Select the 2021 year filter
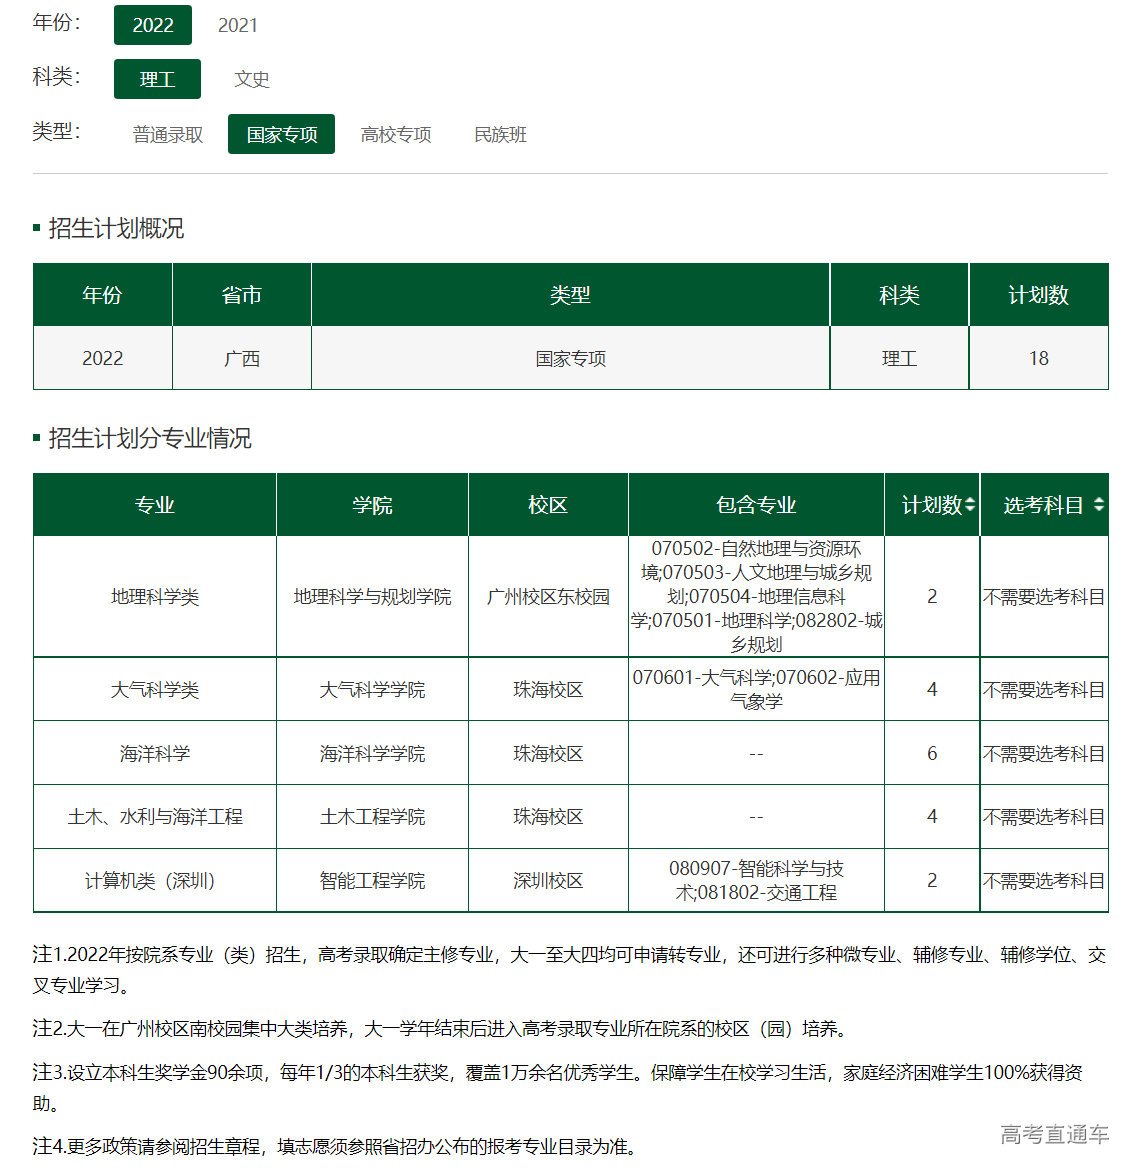 click(237, 25)
